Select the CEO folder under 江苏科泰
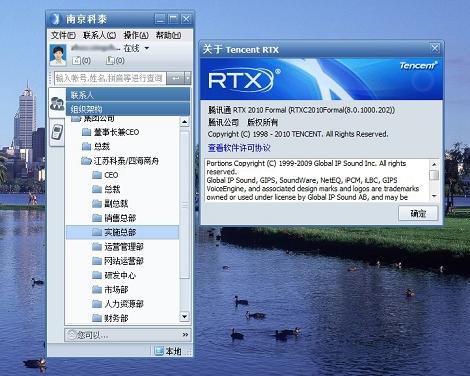Viewport: 470px width, 376px height. 105,175
